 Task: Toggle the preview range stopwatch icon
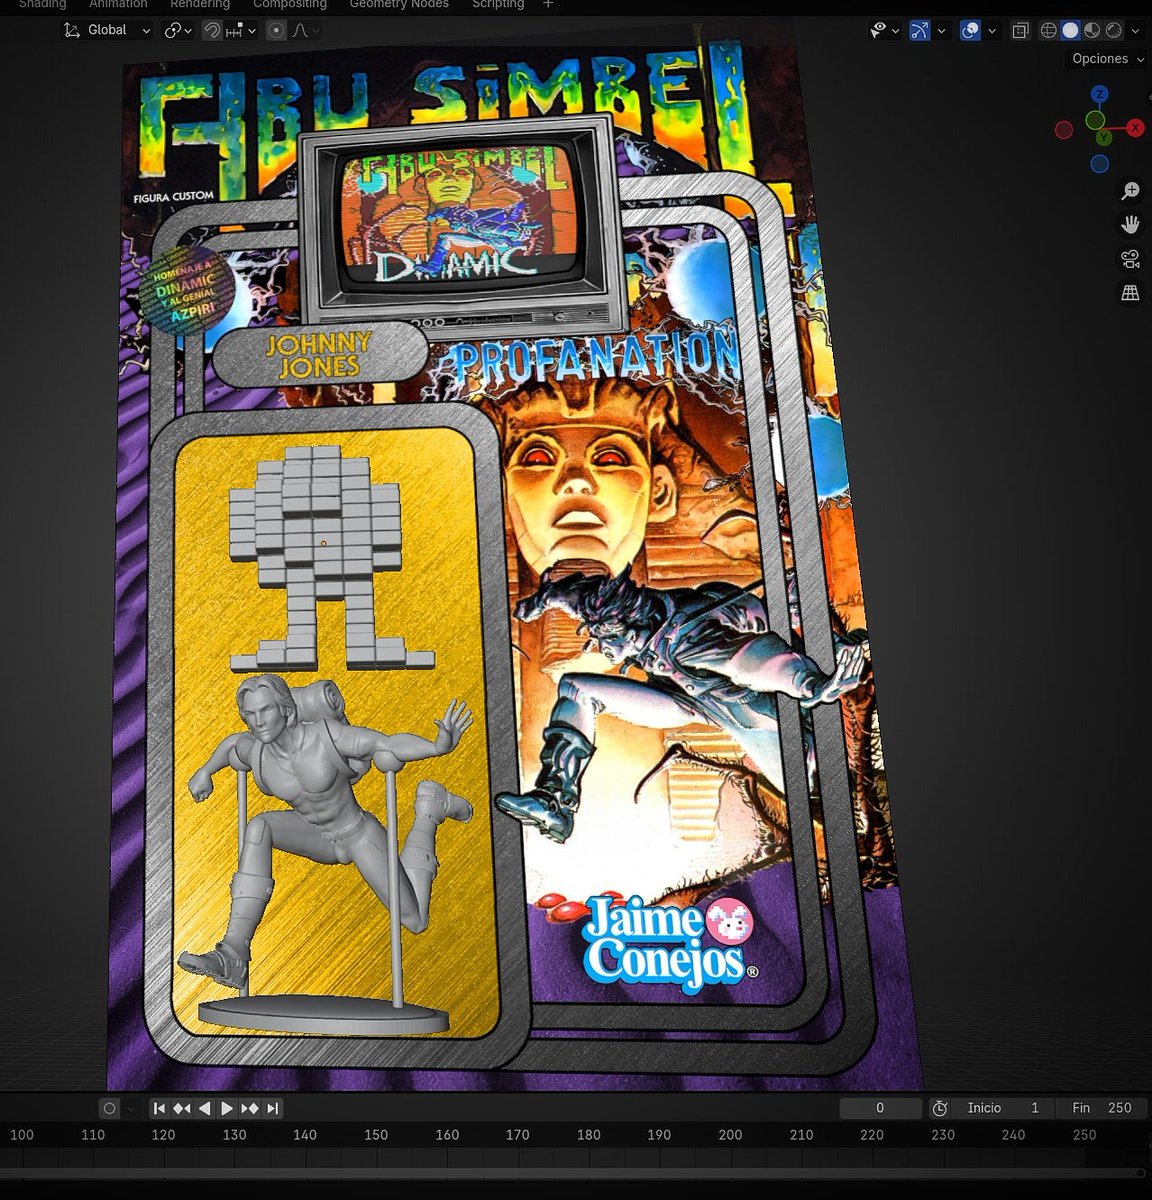[940, 1108]
